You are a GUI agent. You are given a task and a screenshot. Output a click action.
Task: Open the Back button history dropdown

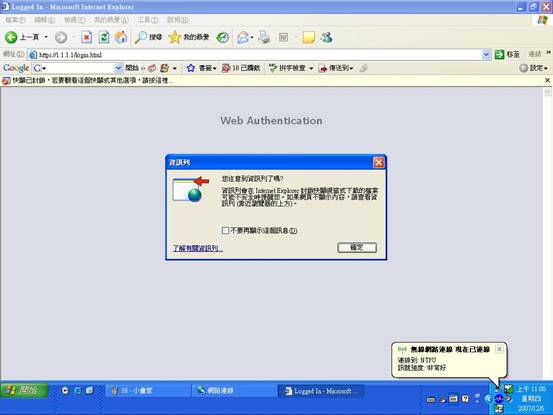pyautogui.click(x=46, y=37)
